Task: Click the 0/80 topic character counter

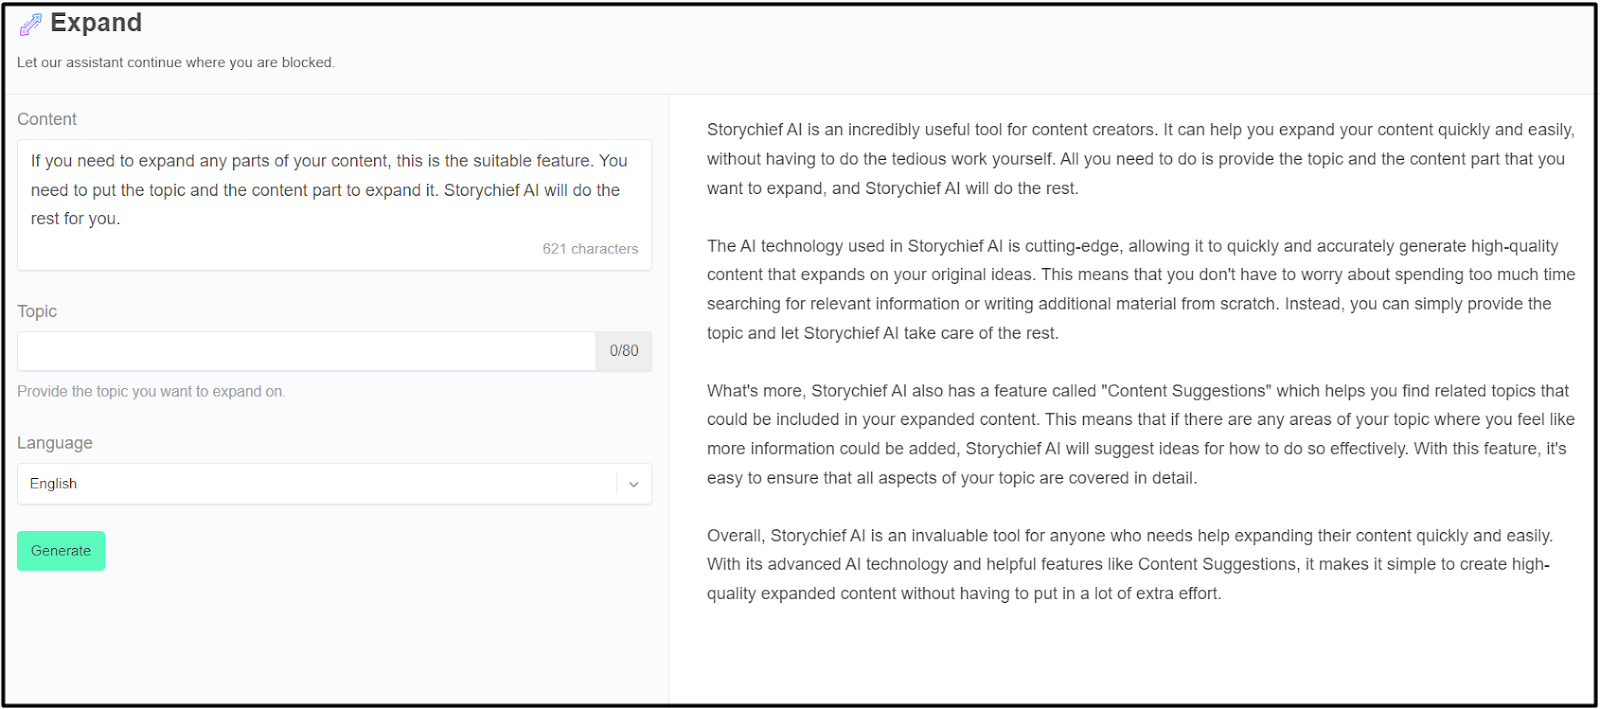Action: [624, 351]
